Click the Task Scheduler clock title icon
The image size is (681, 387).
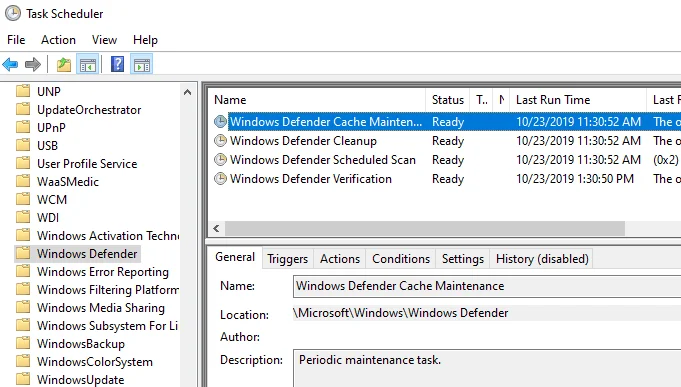point(13,13)
